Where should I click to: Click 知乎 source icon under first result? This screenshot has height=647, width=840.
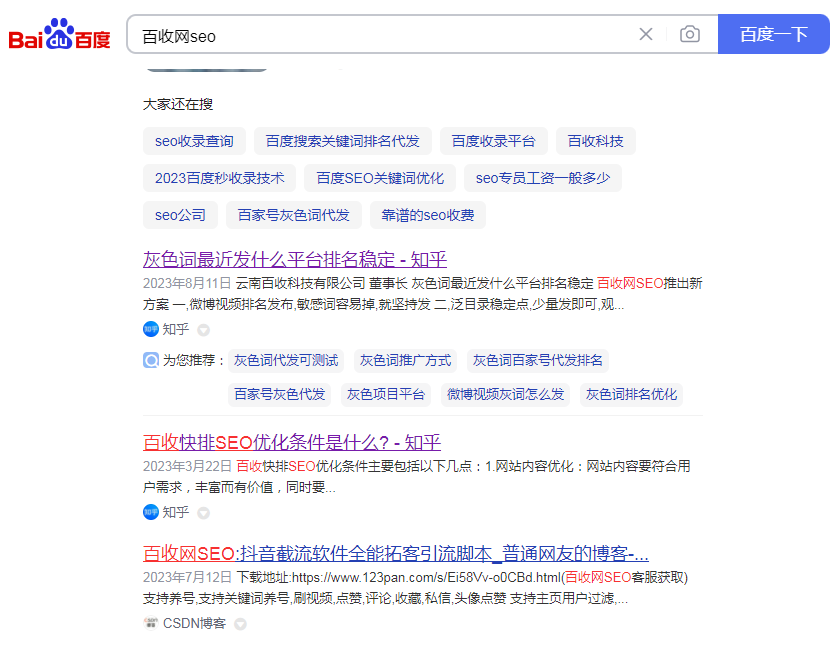point(151,329)
